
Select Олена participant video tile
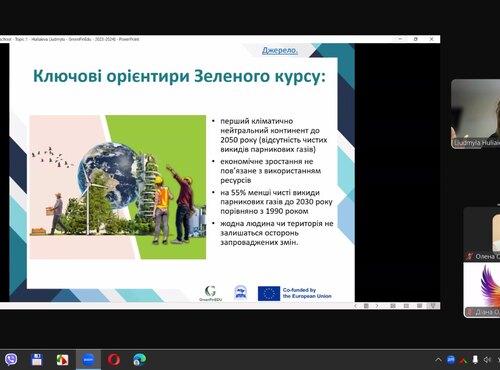pos(482,234)
